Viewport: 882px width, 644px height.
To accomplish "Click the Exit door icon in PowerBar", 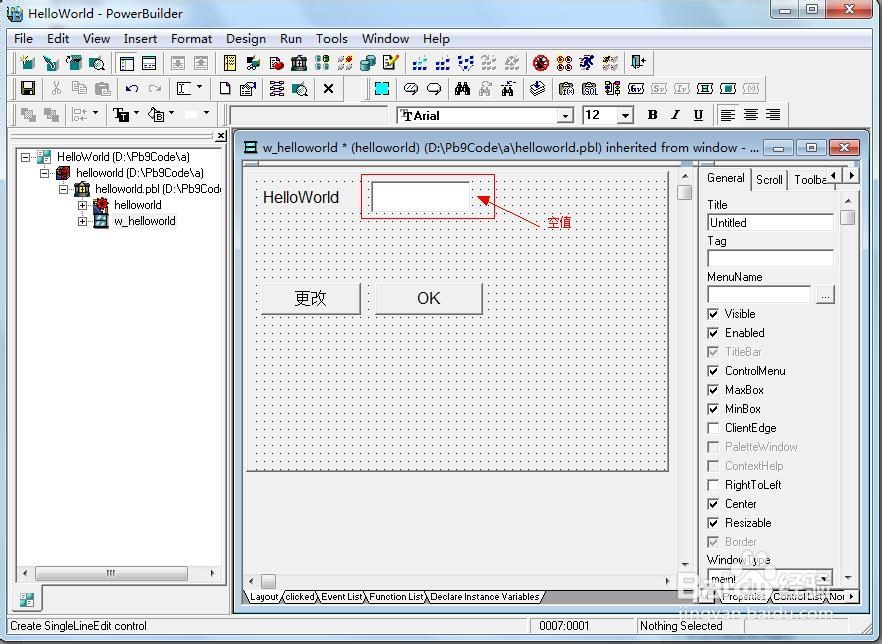I will [x=638, y=62].
